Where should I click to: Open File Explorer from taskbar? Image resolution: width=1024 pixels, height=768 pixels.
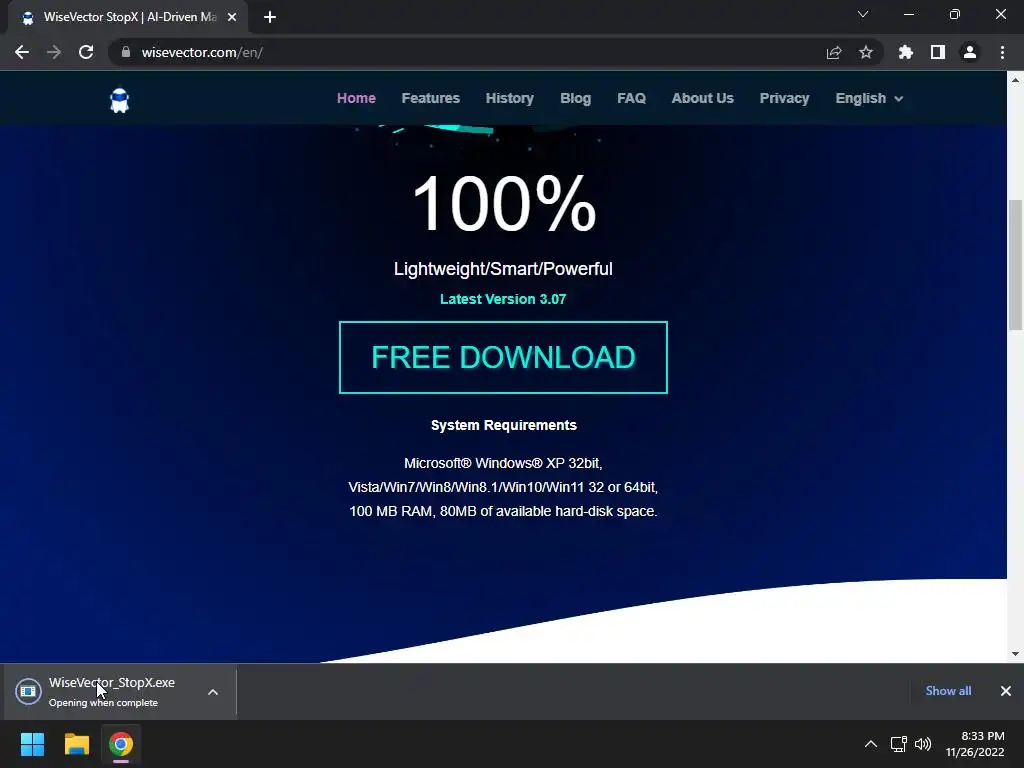pyautogui.click(x=76, y=744)
